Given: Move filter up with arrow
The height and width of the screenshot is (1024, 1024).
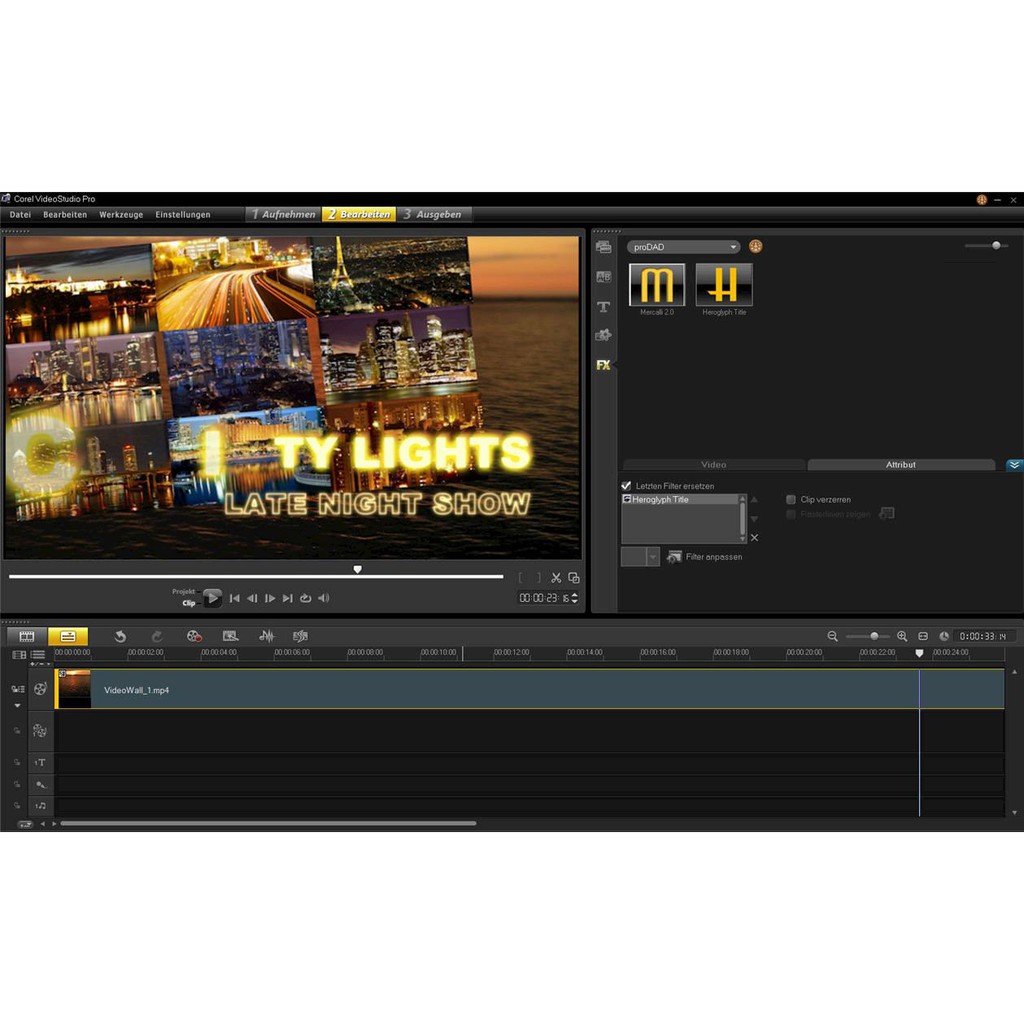Looking at the screenshot, I should click(754, 500).
